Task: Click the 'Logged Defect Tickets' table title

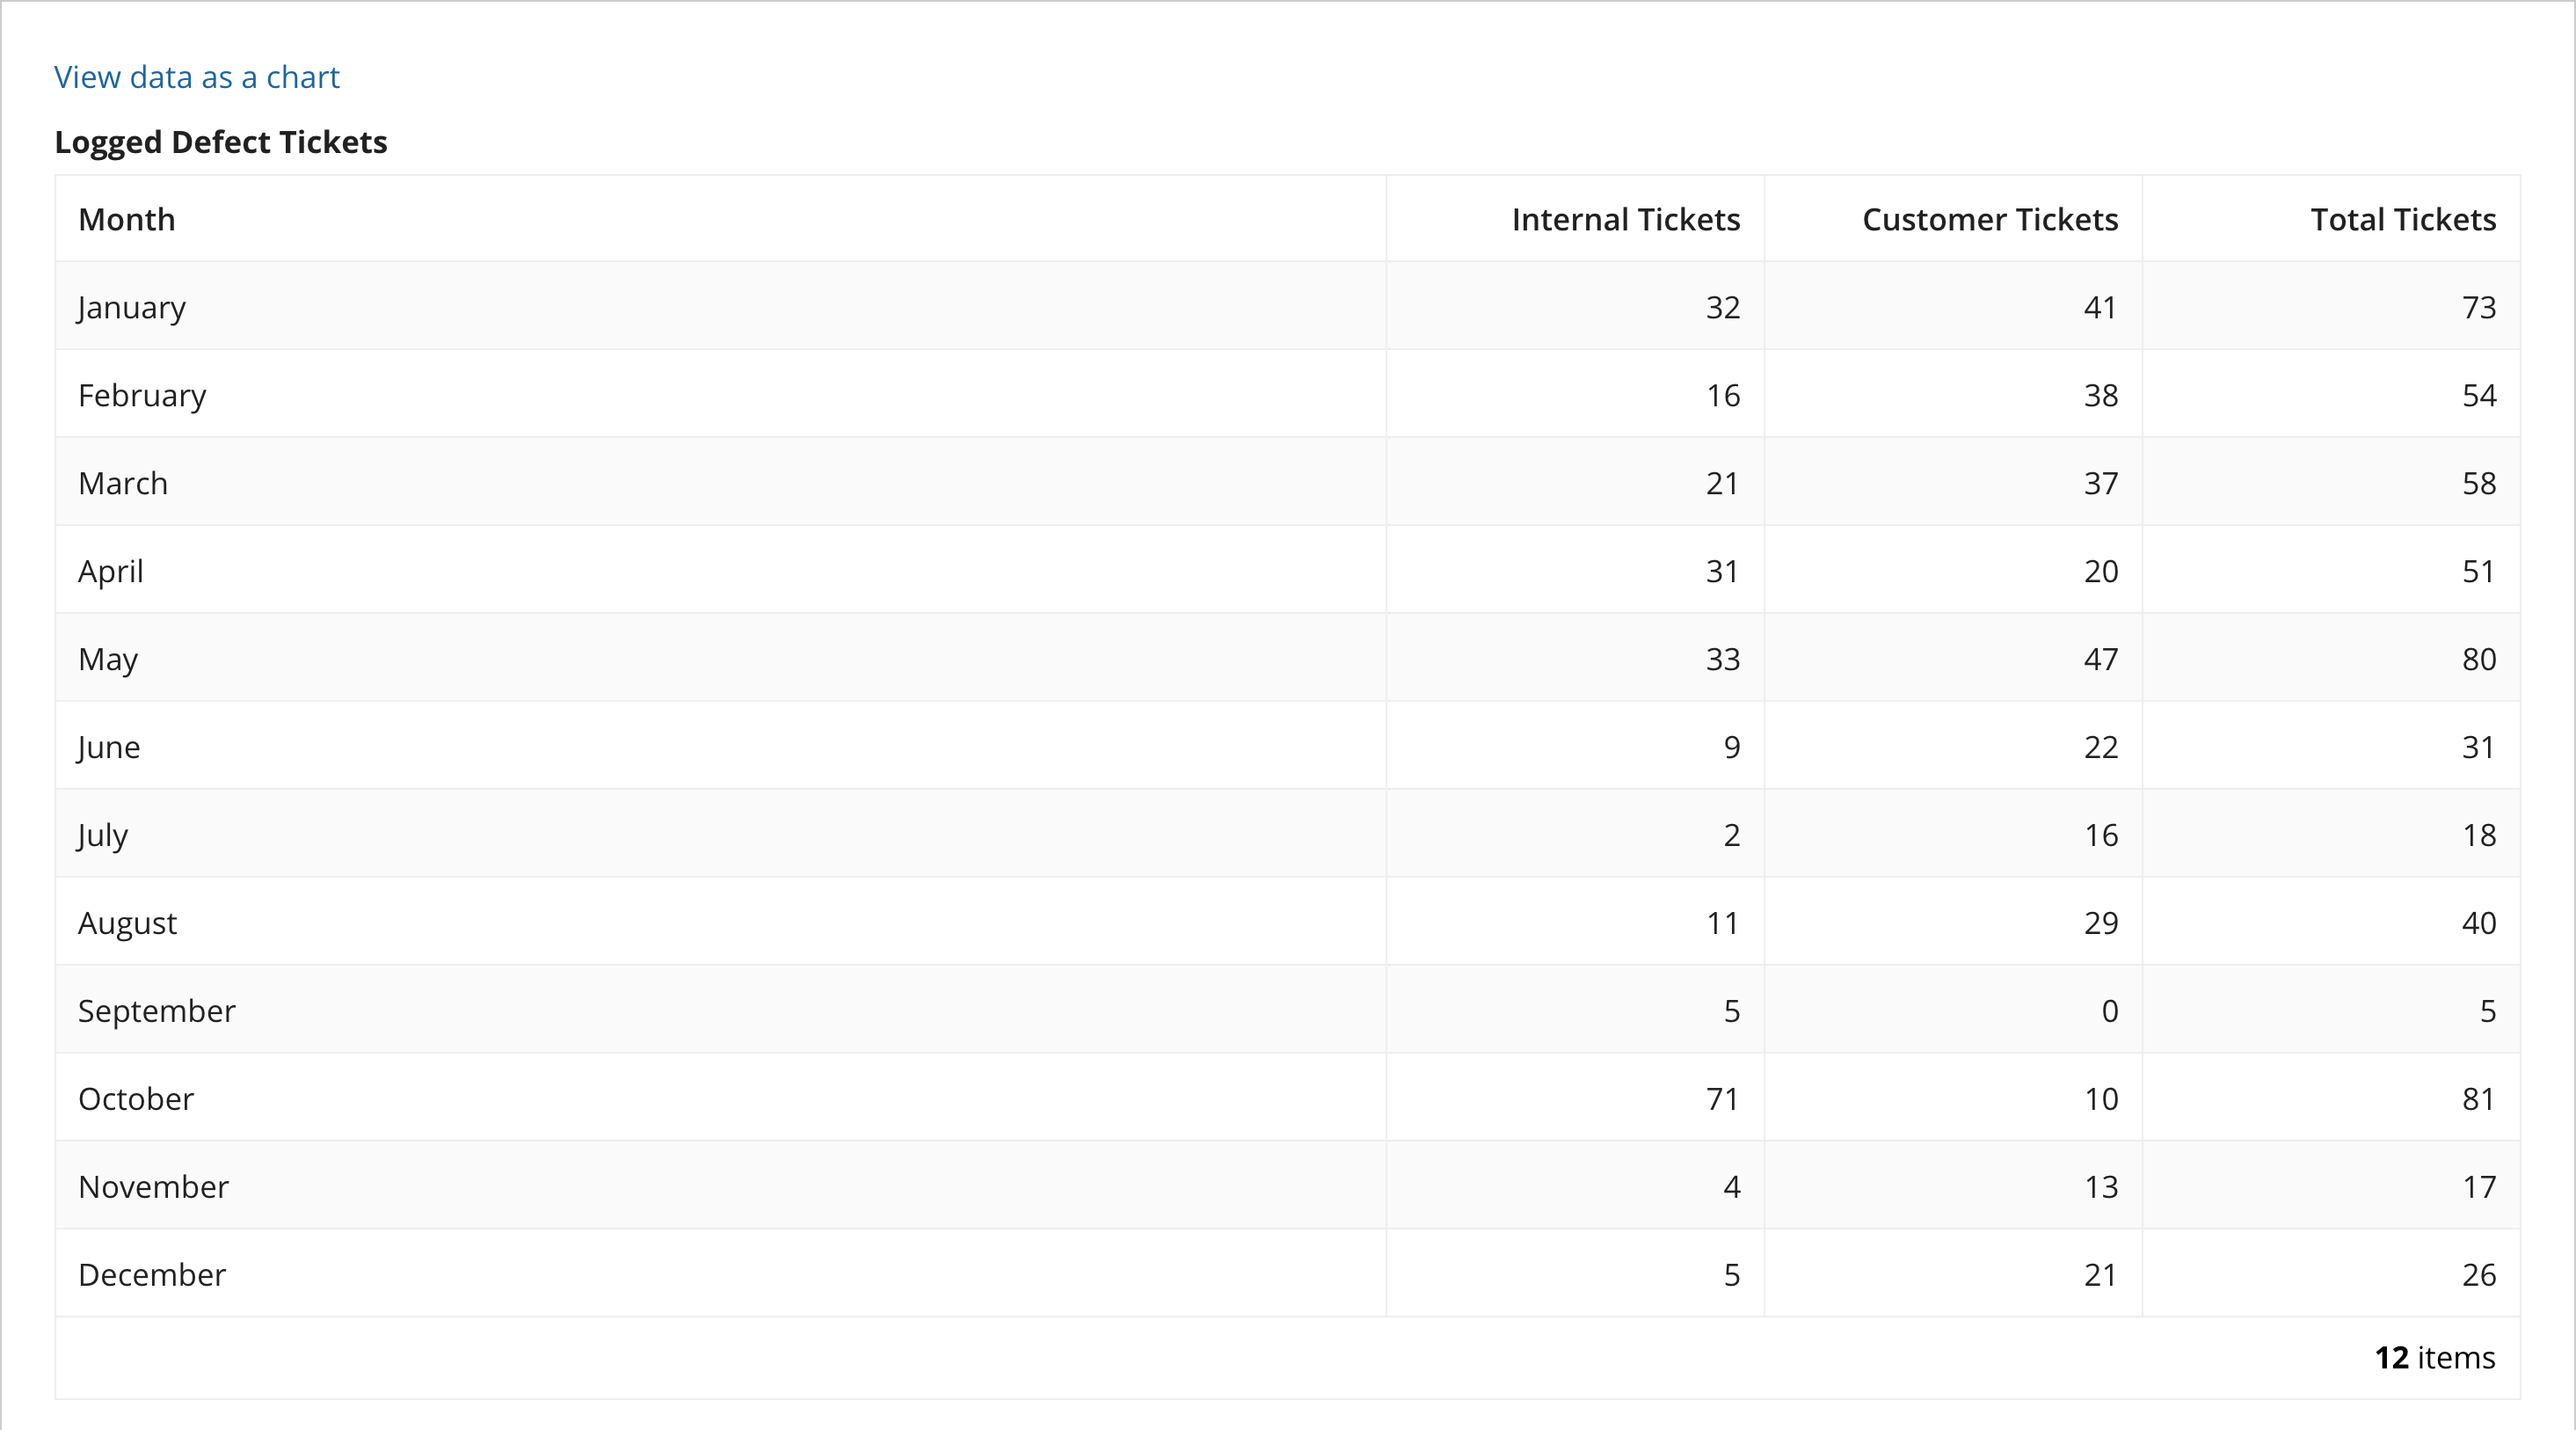Action: click(221, 142)
